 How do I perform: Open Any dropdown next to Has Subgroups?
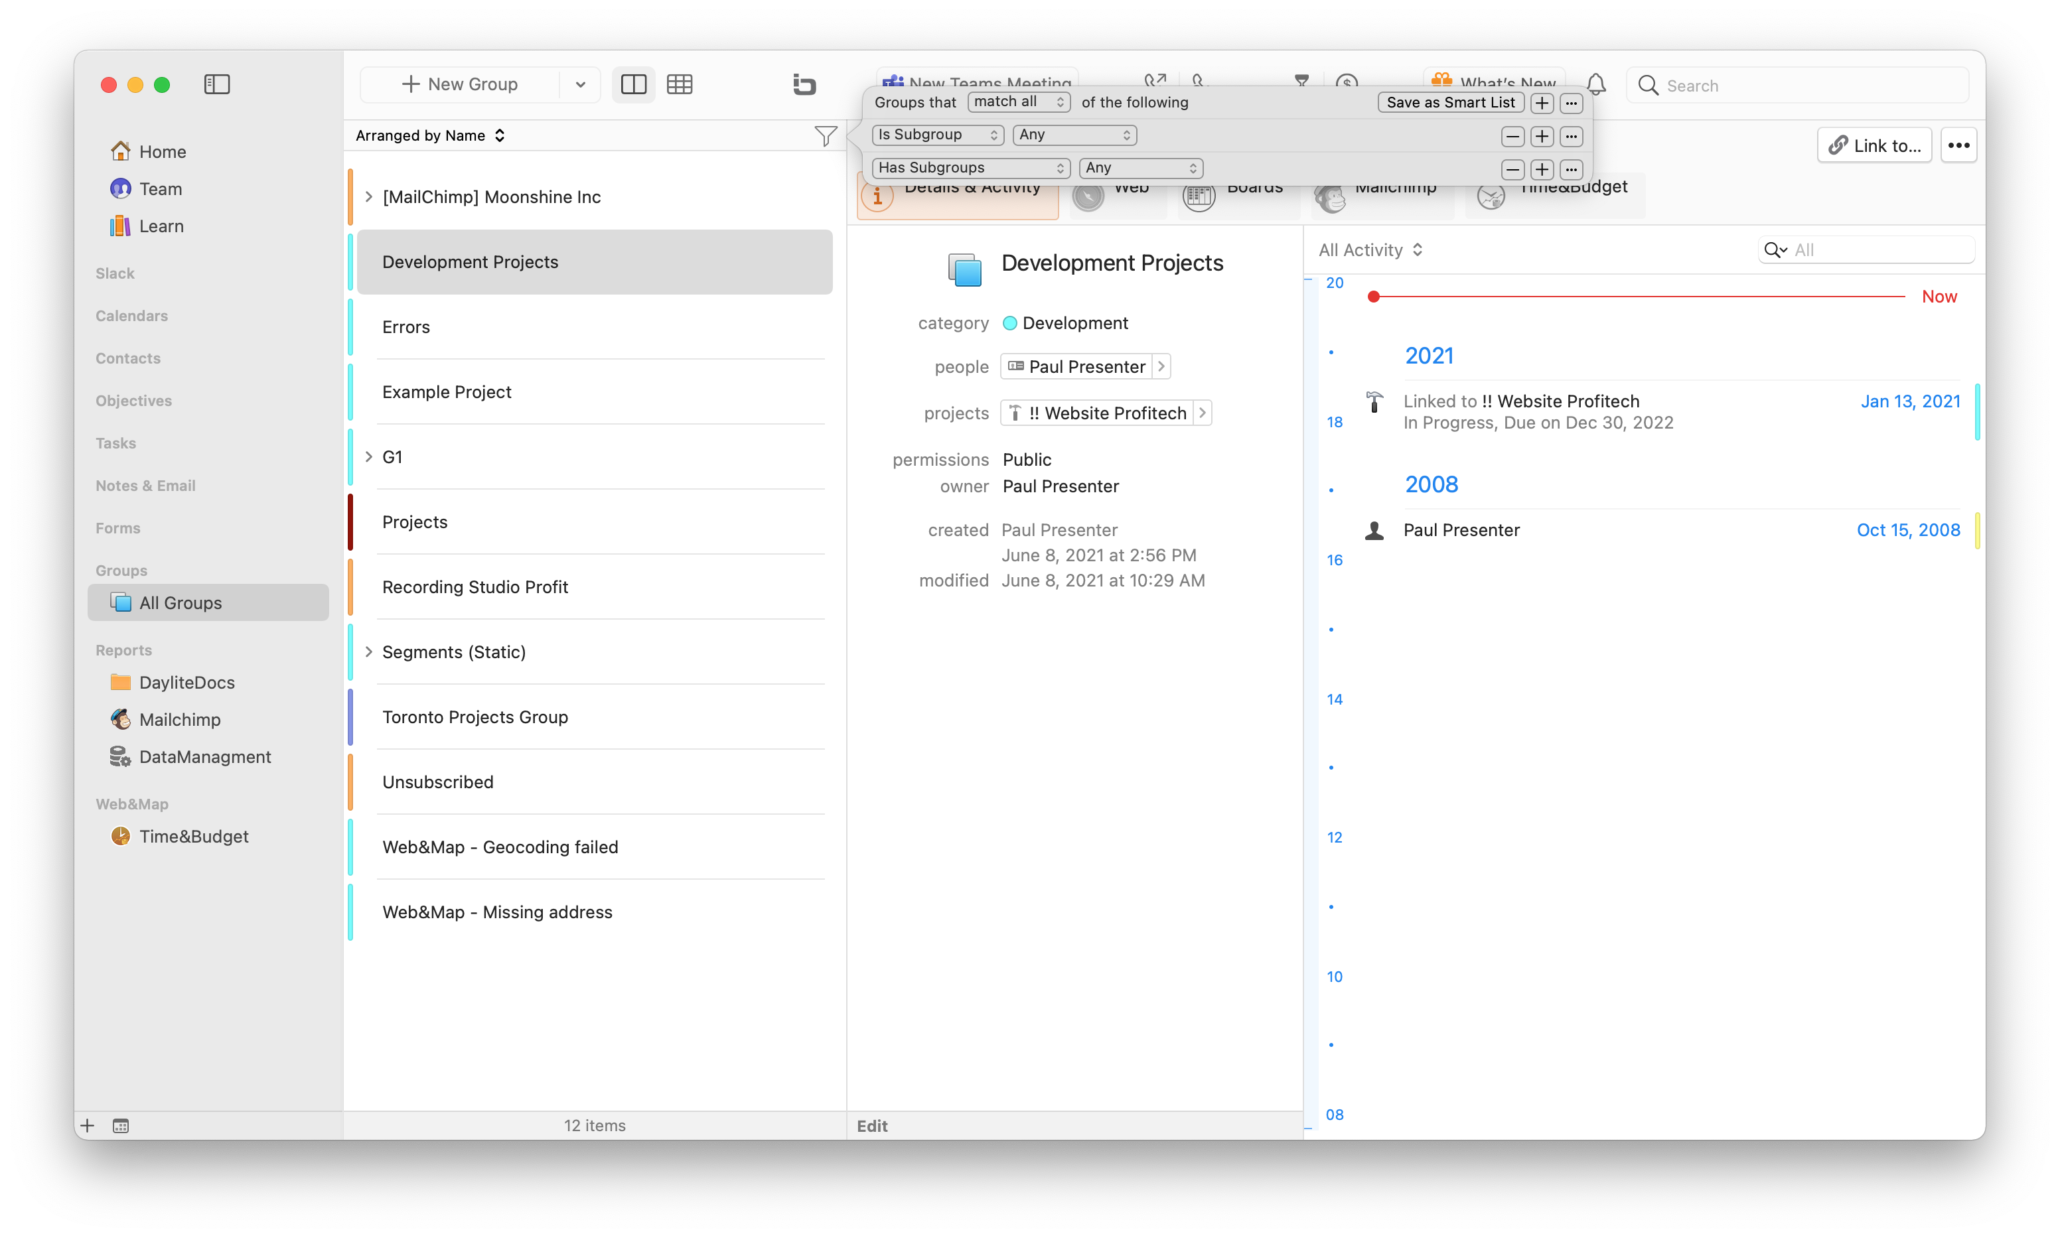point(1140,167)
